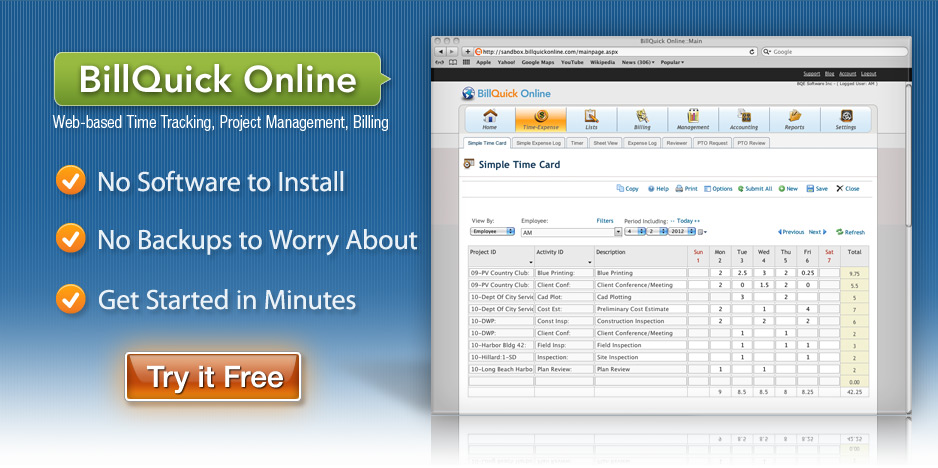Viewport: 938px width, 468px height.
Task: Click the Blog link in header
Action: coord(829,74)
